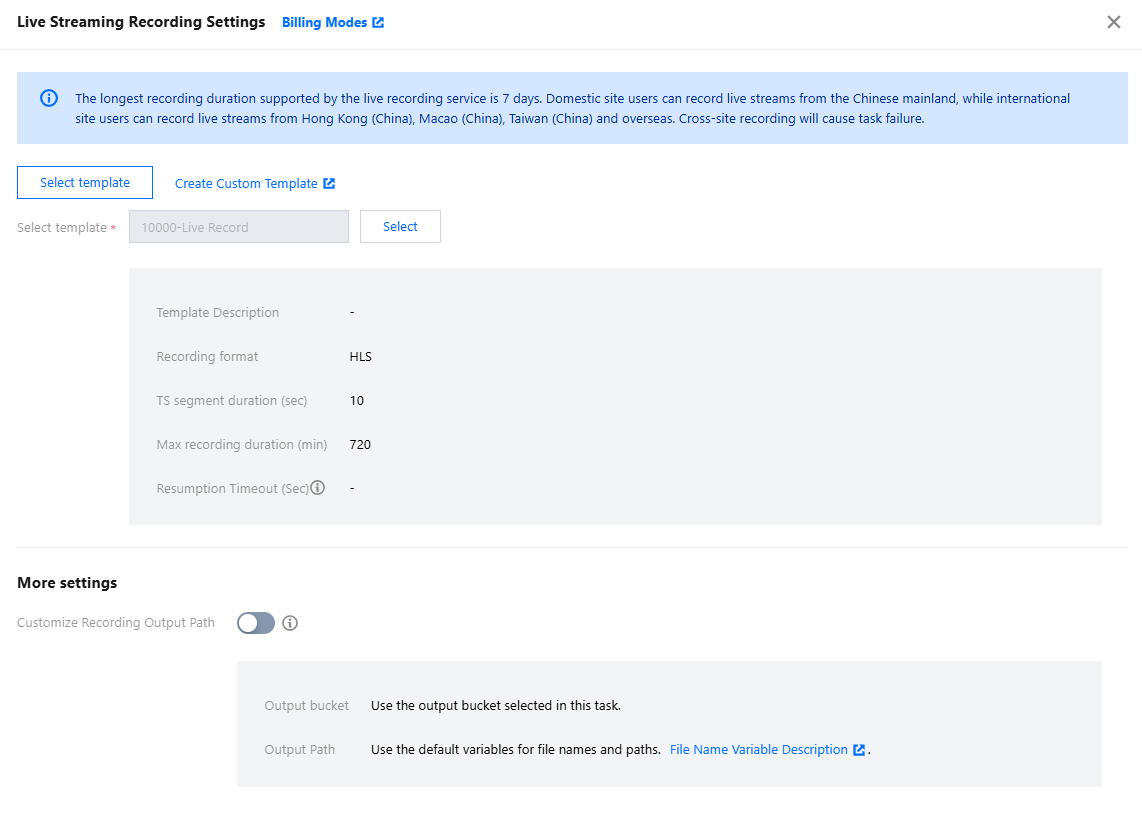Click the external-link icon after File Name Variable Description
This screenshot has height=823, width=1142.
coord(858,749)
